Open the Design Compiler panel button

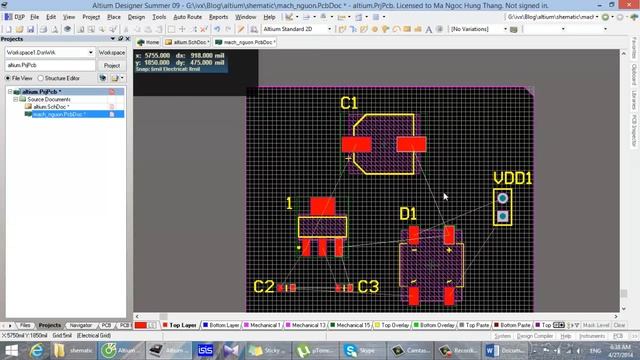pos(535,336)
